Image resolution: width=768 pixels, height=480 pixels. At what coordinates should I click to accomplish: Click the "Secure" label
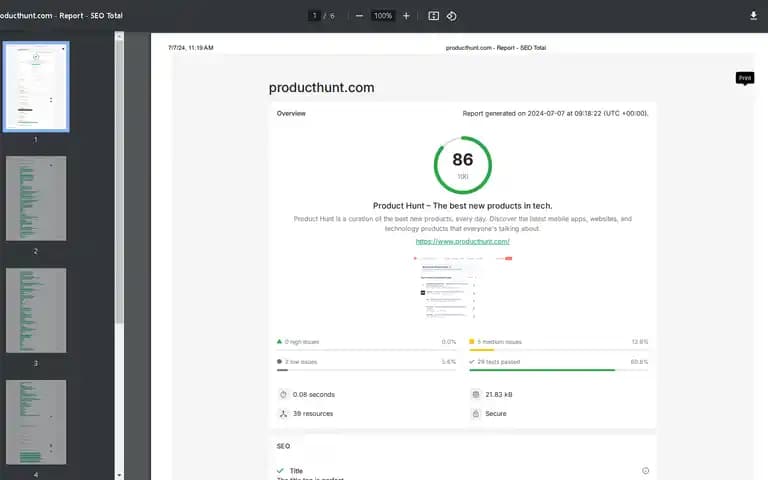(496, 413)
